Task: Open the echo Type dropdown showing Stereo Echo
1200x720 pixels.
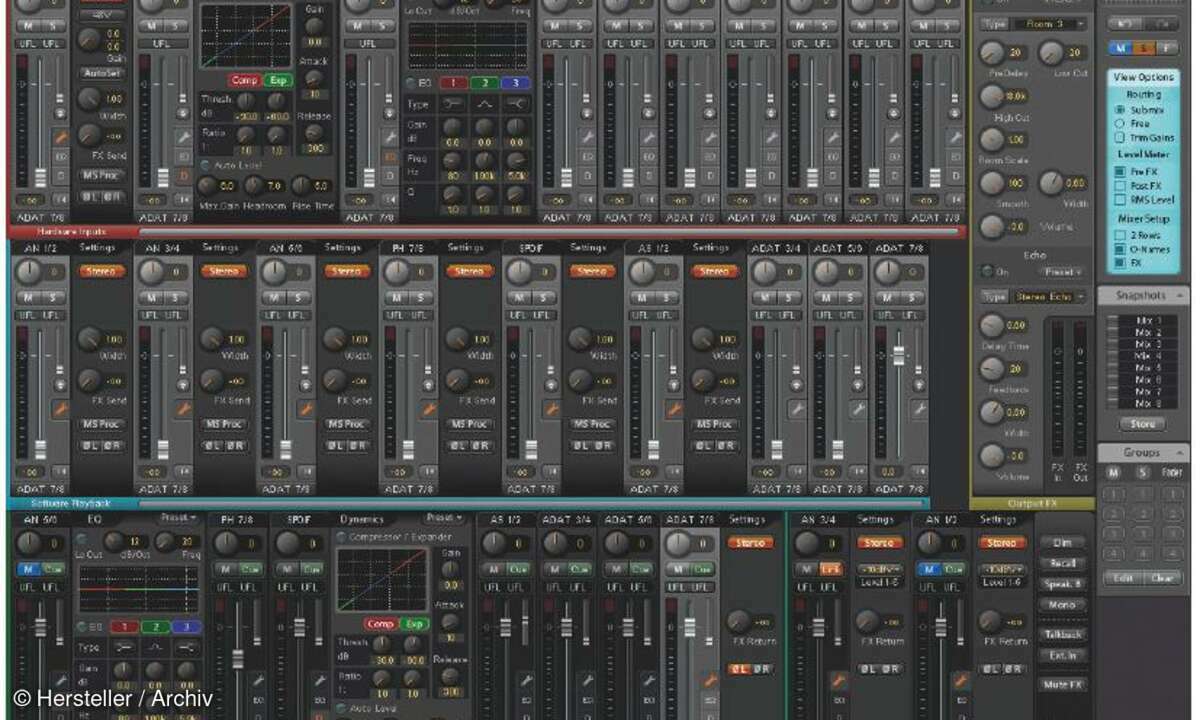Action: tap(1050, 297)
